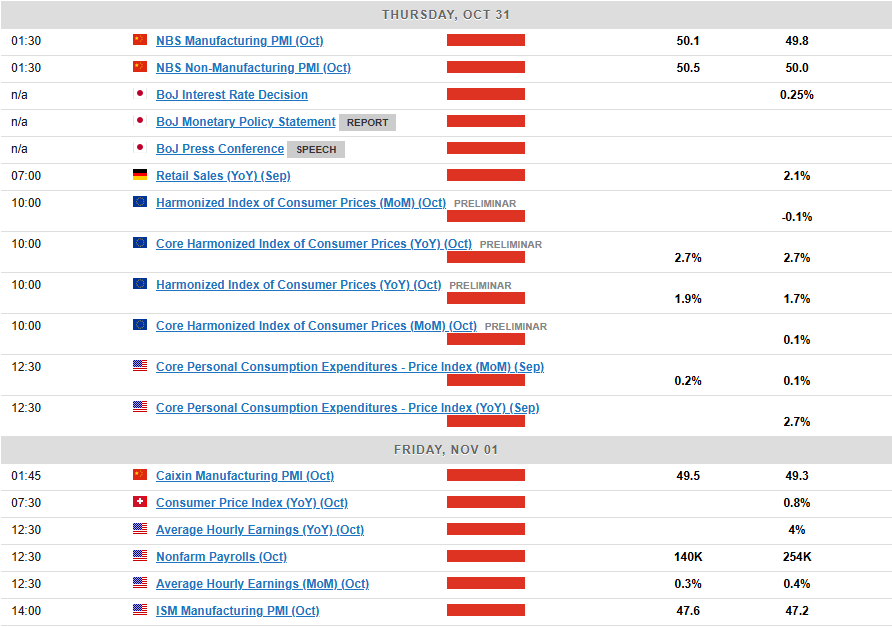Click the German flag next to Retail Sales
Image resolution: width=892 pixels, height=627 pixels.
(140, 175)
